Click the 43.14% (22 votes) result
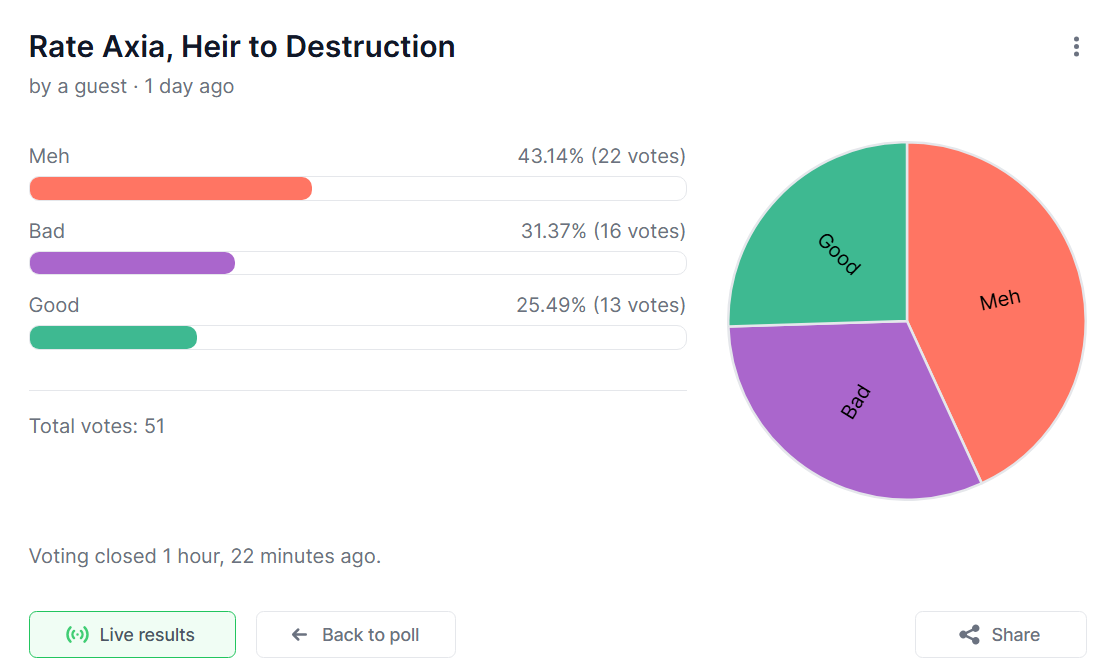 tap(601, 156)
